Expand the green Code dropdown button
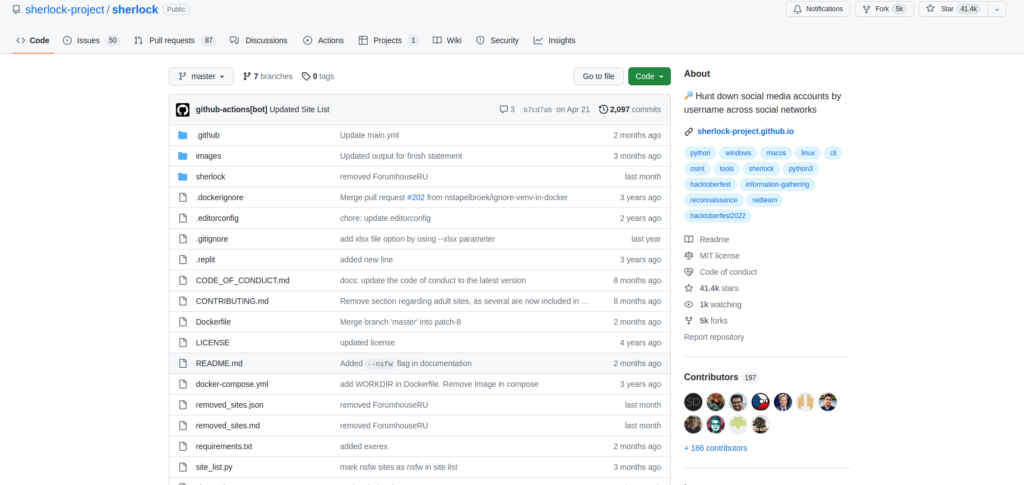 649,76
